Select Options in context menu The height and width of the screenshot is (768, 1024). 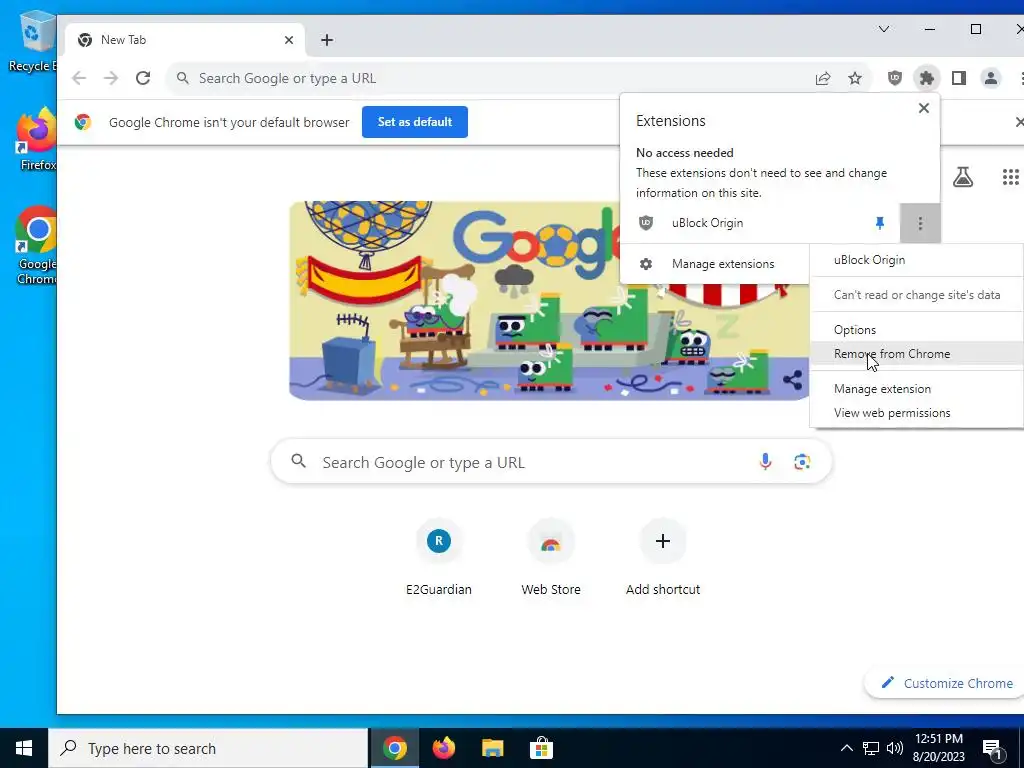(x=916, y=330)
